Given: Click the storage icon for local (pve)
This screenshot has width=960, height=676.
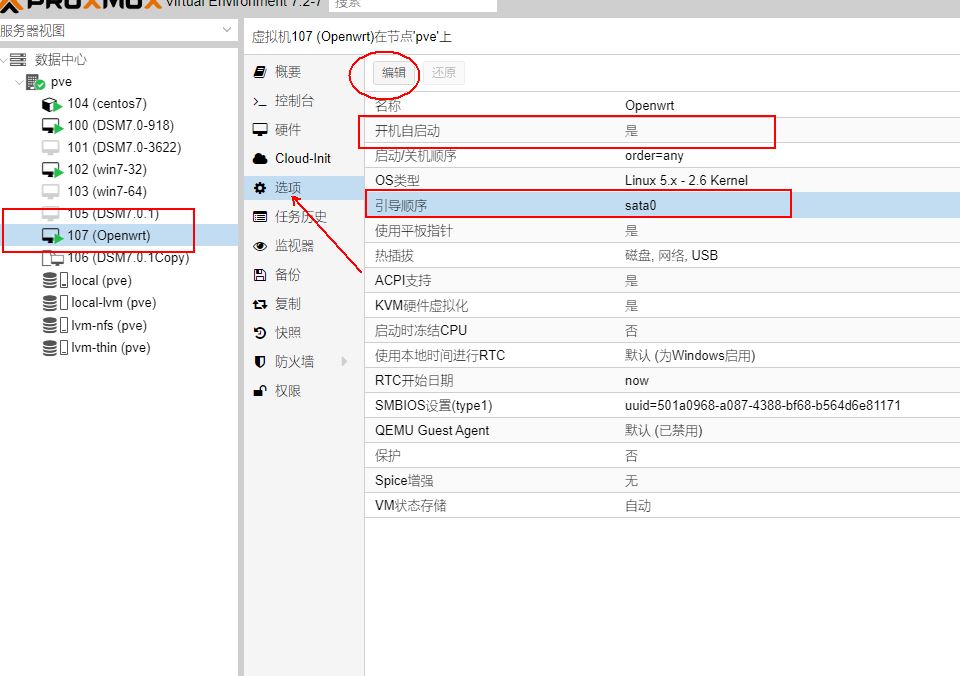Looking at the screenshot, I should (x=54, y=280).
